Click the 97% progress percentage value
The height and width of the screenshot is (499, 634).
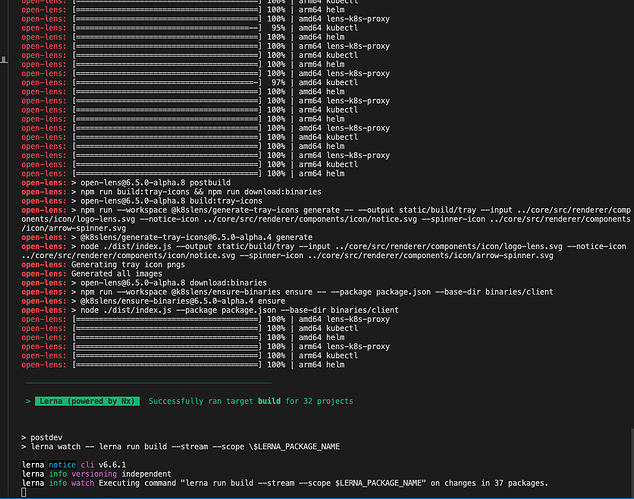278,82
